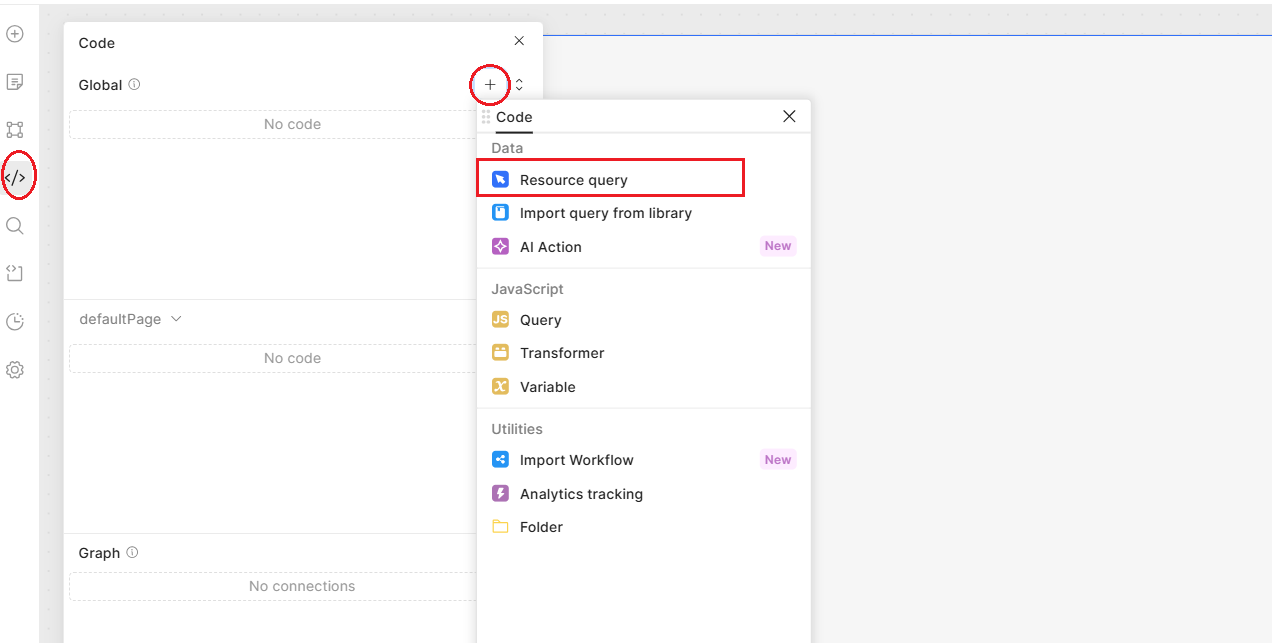The image size is (1272, 643).
Task: Close the Code panel
Action: (519, 41)
